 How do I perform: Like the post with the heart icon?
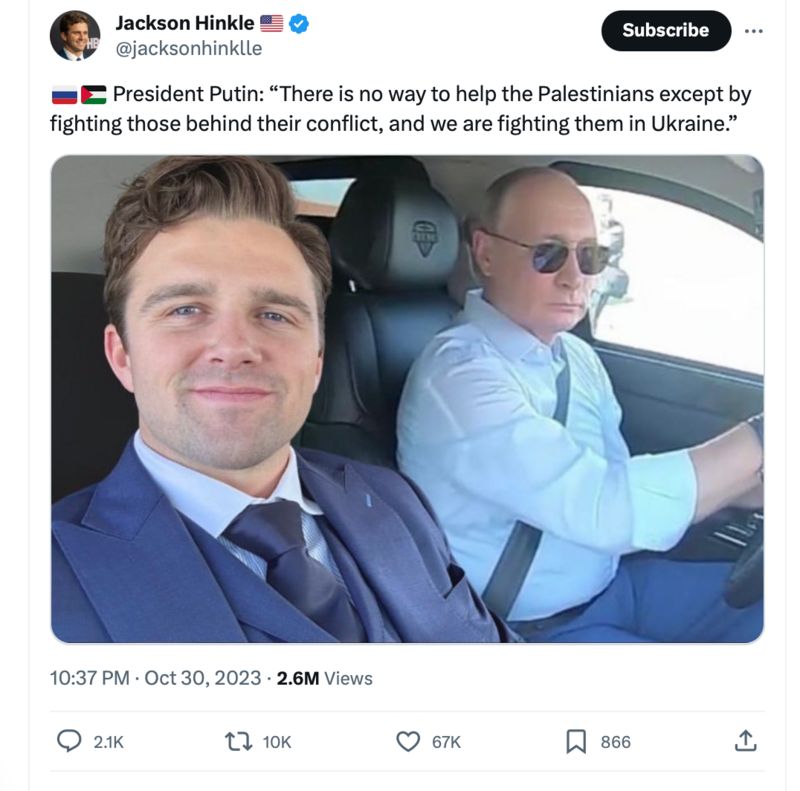pos(408,741)
